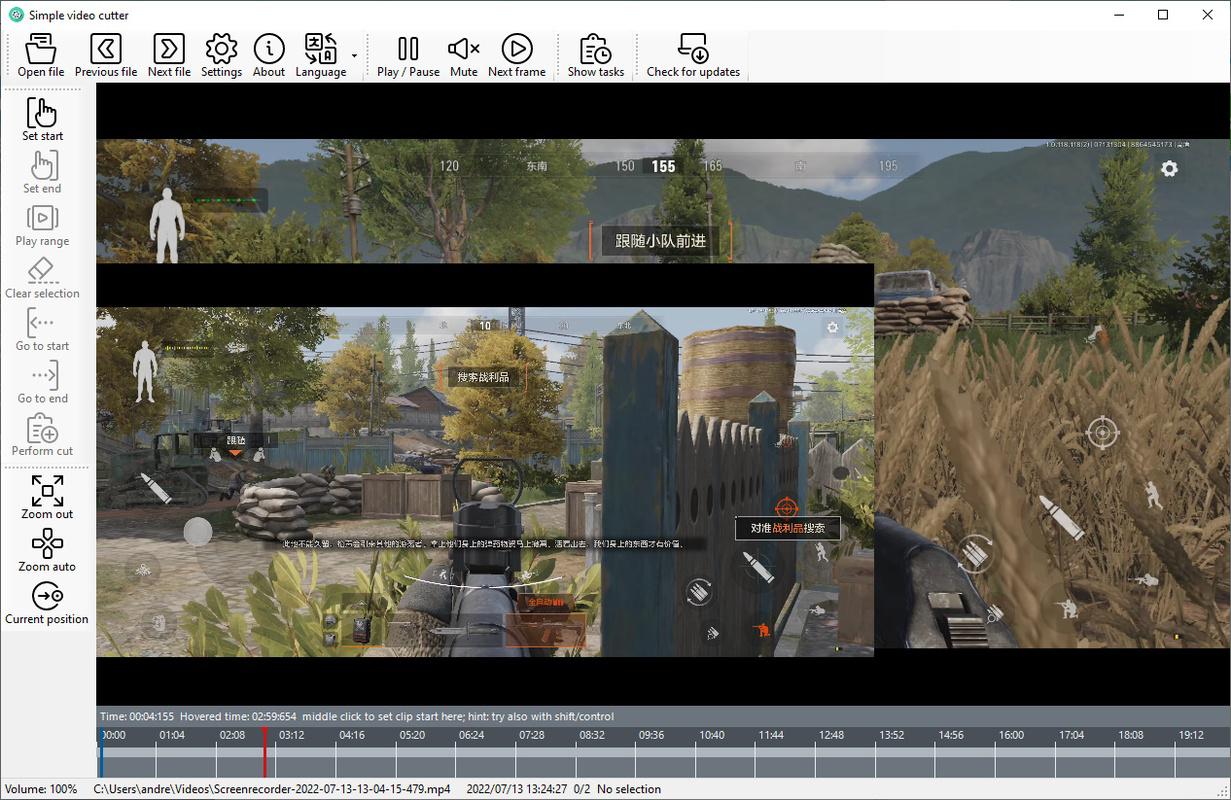
Task: Check for updates
Action: coord(693,55)
